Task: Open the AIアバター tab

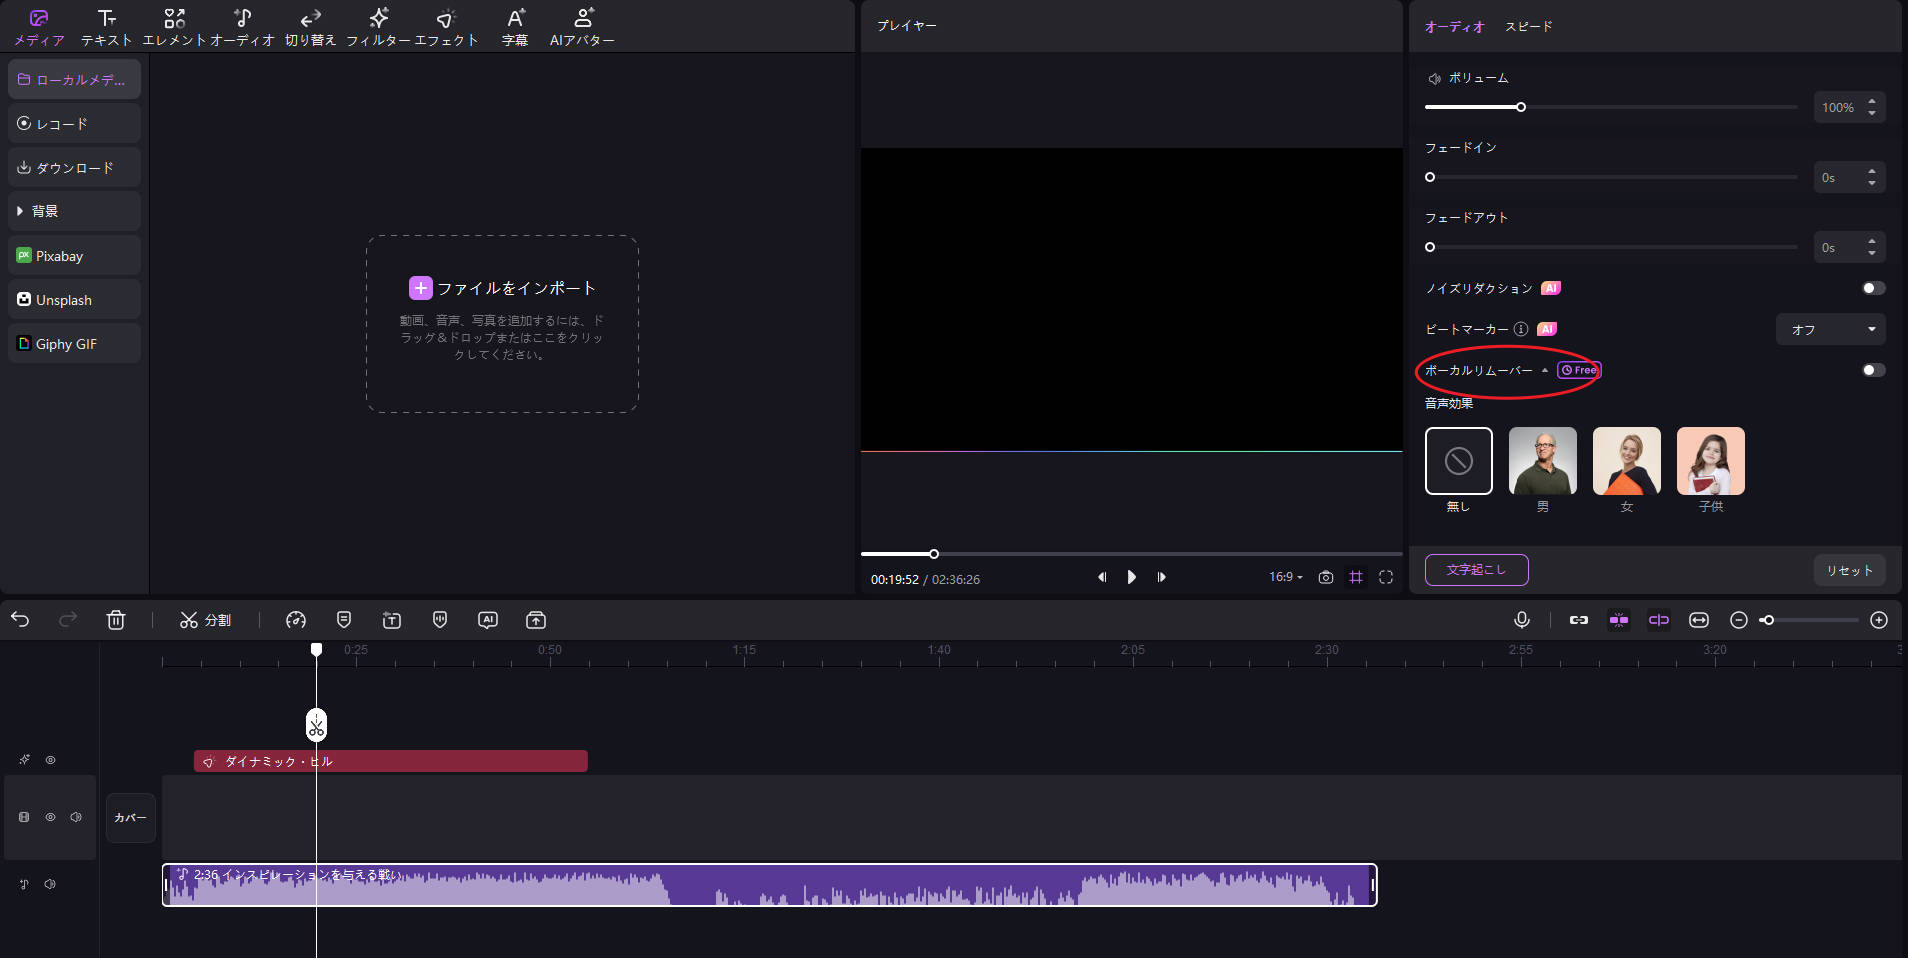Action: [x=582, y=27]
